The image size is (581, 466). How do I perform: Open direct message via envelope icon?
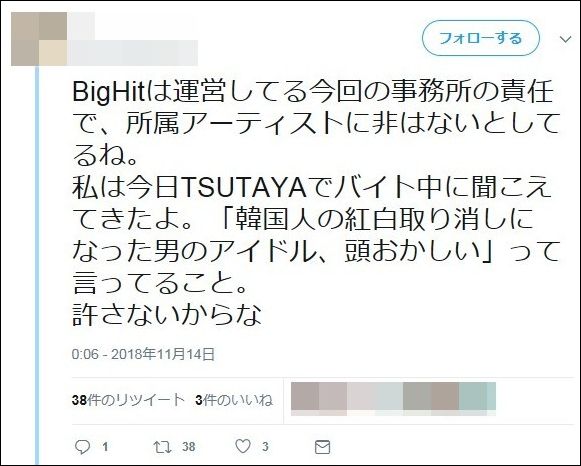[x=322, y=447]
